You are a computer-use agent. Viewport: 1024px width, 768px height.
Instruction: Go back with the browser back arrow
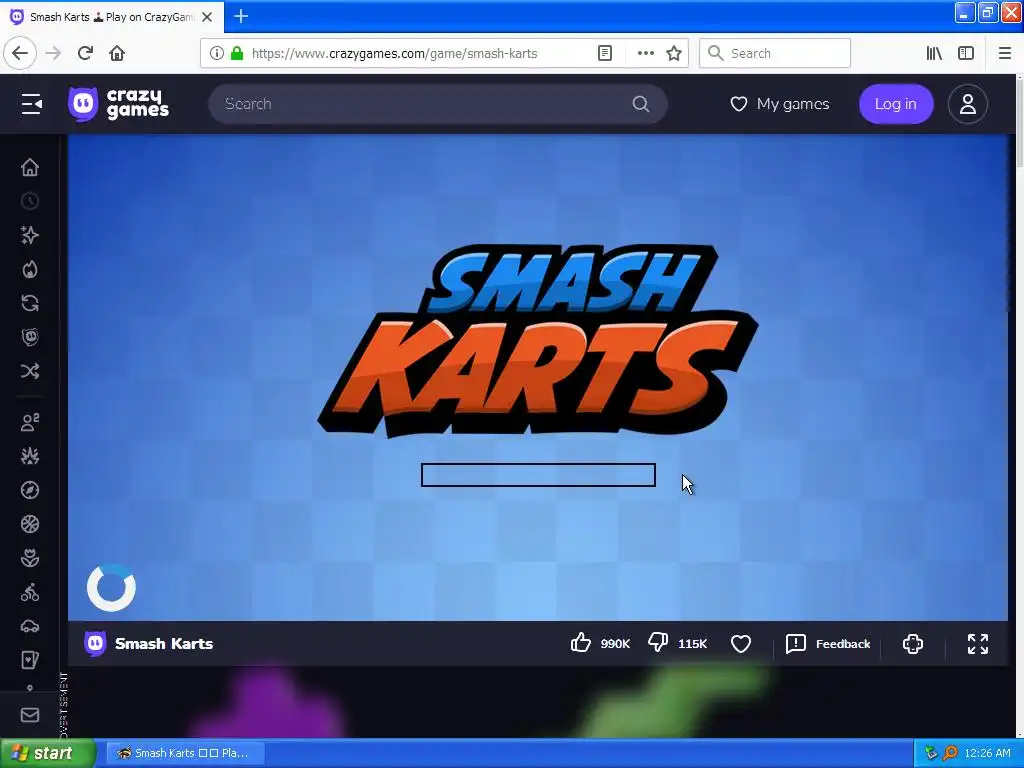tap(20, 53)
